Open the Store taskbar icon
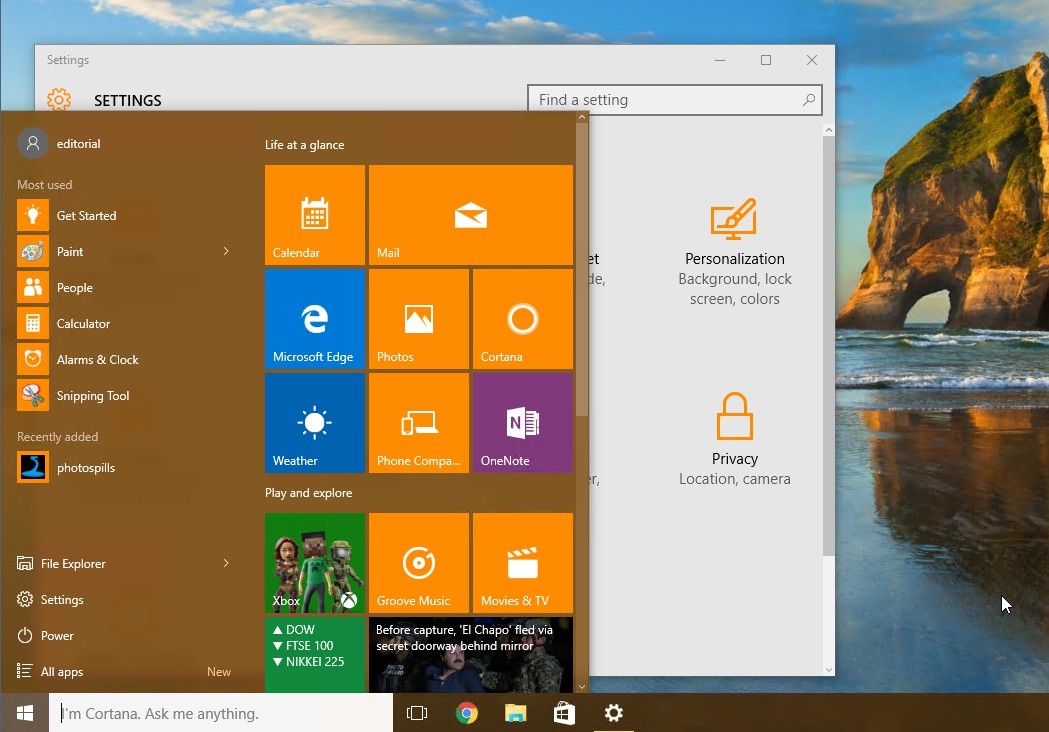The height and width of the screenshot is (732, 1049). [564, 713]
